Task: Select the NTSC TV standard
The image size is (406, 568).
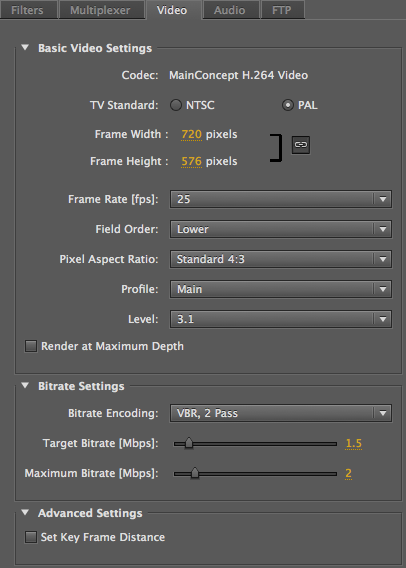Action: (x=176, y=105)
